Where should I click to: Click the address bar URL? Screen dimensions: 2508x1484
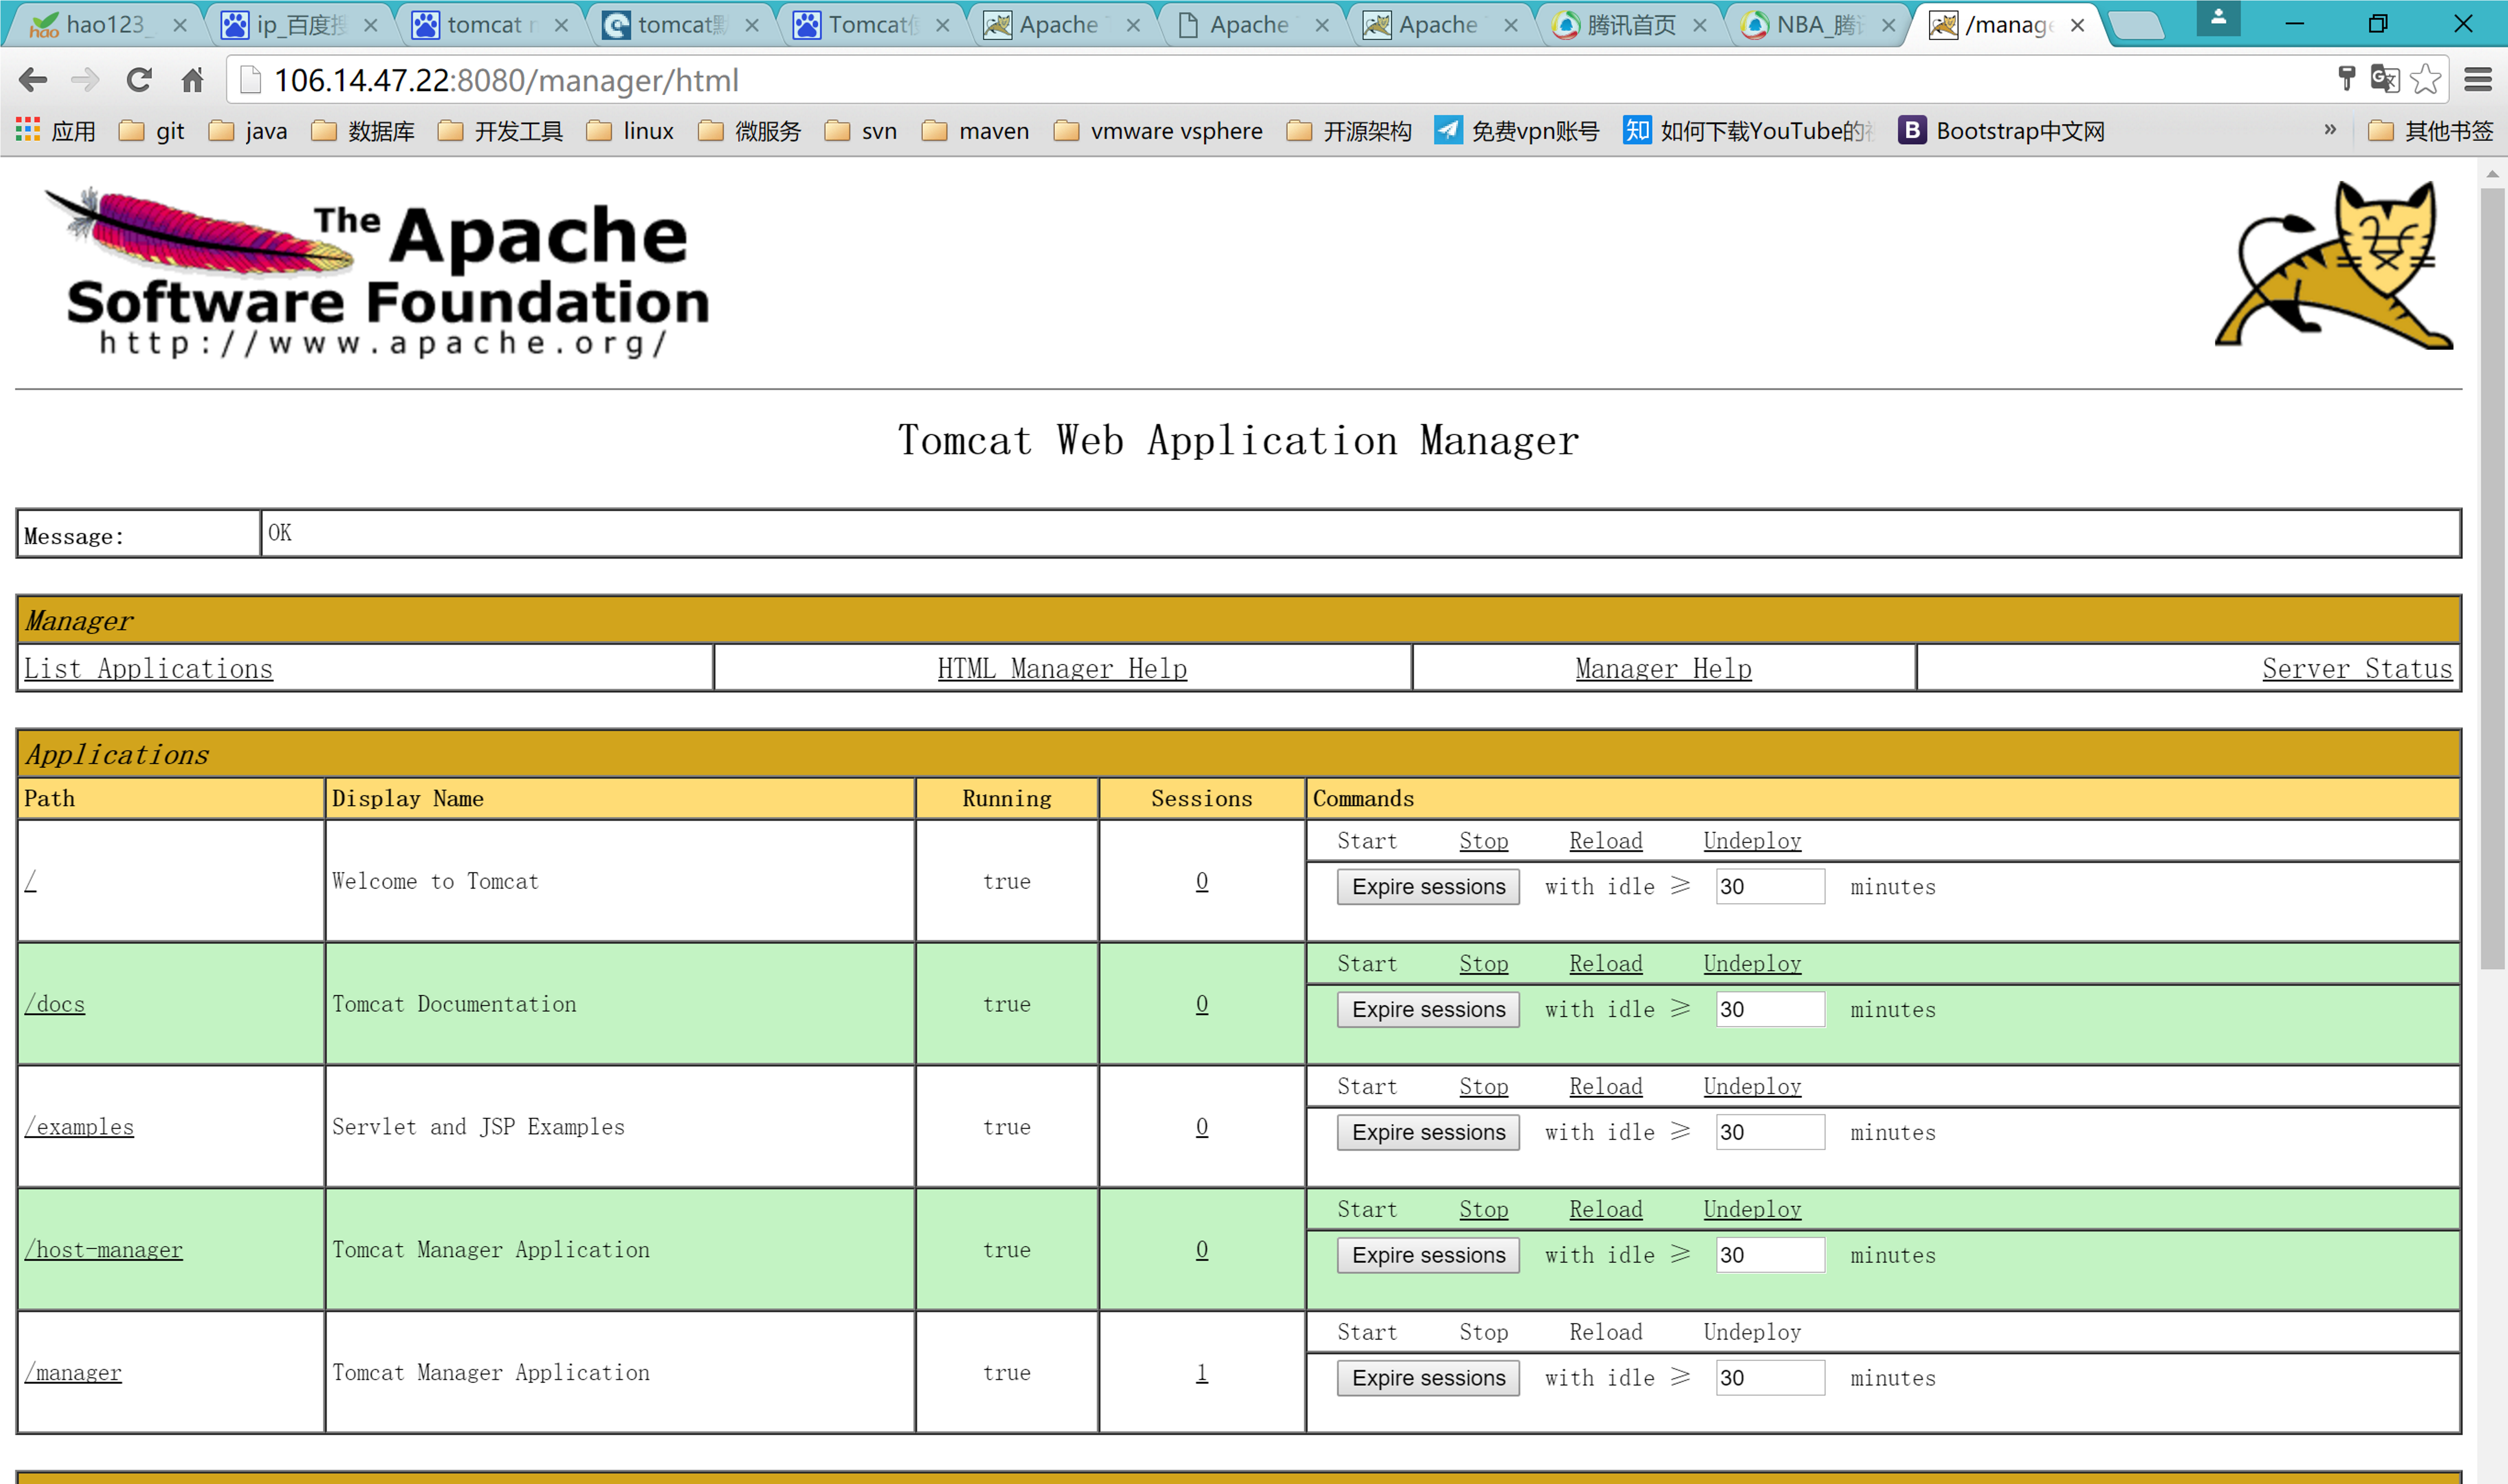[506, 80]
